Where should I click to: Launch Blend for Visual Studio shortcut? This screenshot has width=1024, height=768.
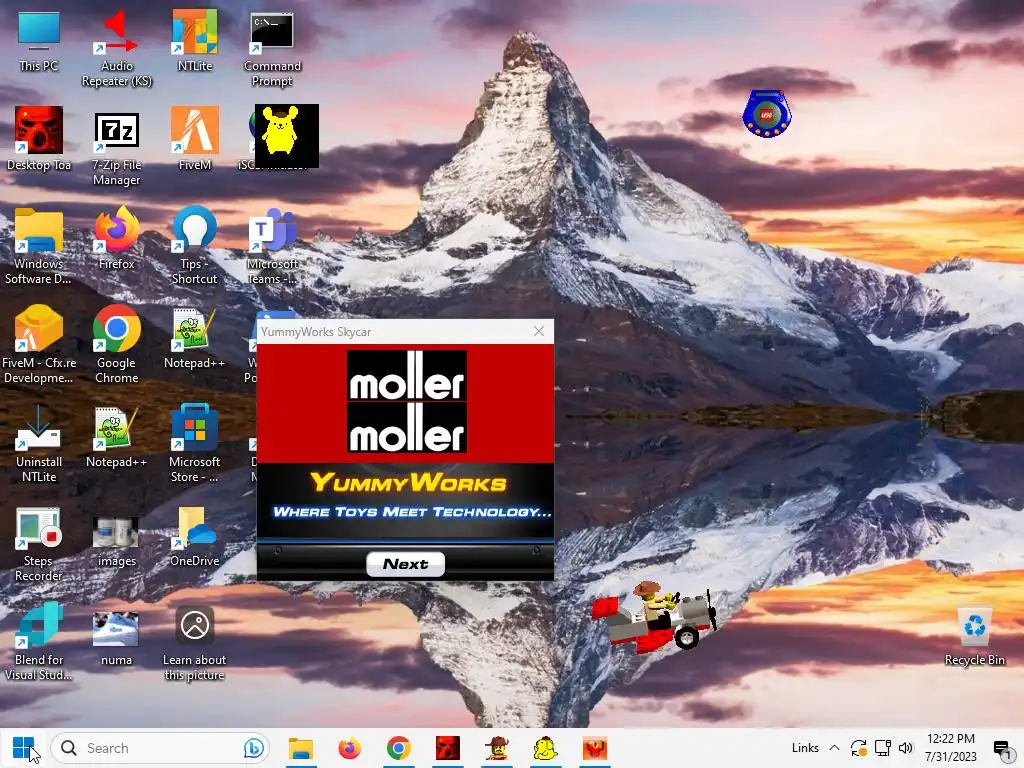coord(39,641)
